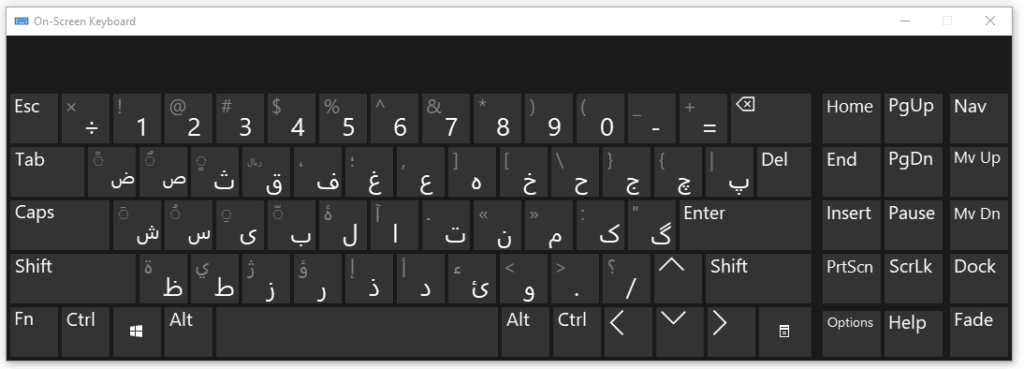The height and width of the screenshot is (369, 1024).
Task: Open the Options key settings
Action: tap(851, 332)
